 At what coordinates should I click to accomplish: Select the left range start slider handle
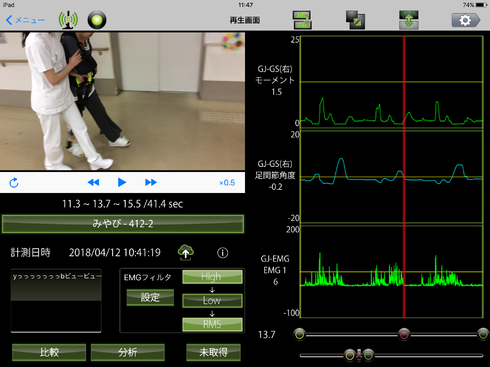click(x=299, y=334)
